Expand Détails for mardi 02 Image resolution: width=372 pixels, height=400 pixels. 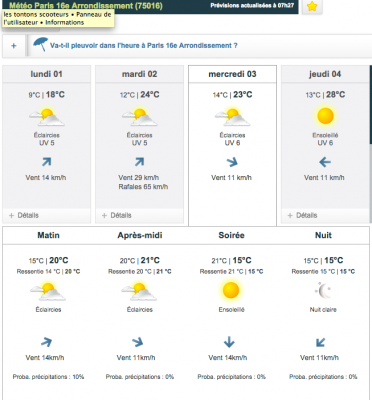(117, 215)
